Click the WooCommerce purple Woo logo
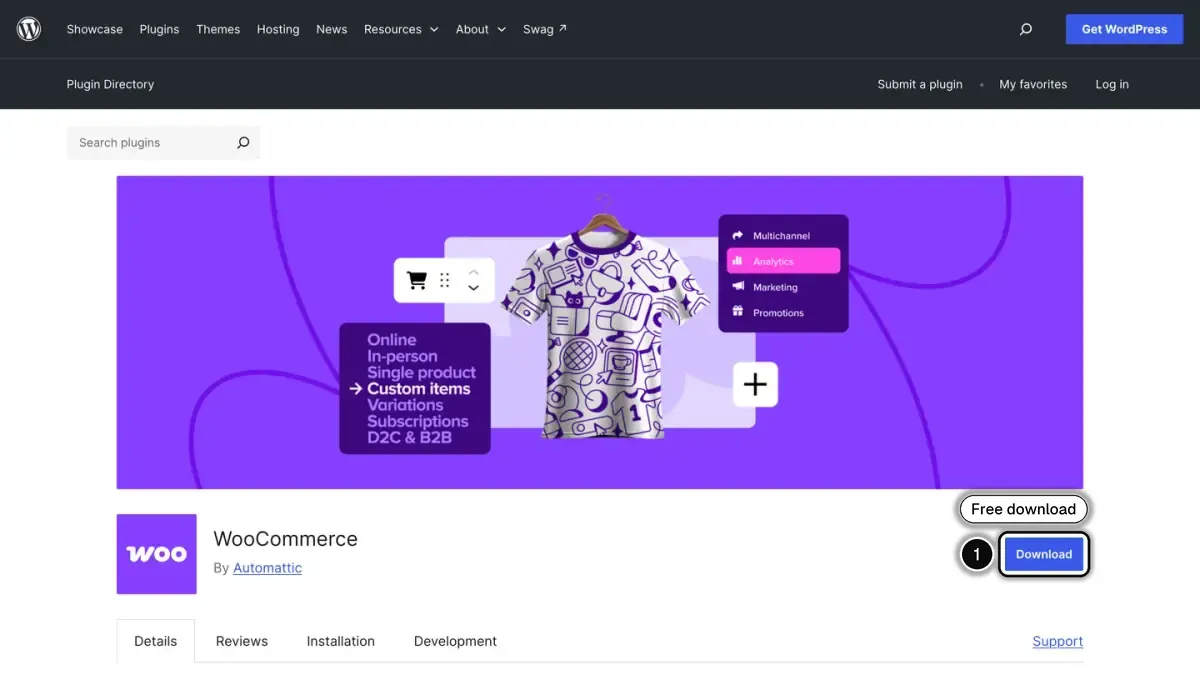 click(156, 554)
